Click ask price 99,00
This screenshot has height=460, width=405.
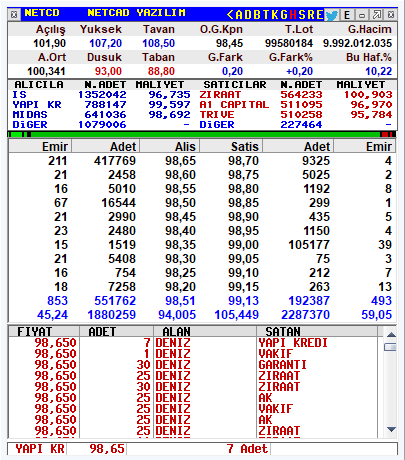(x=243, y=245)
